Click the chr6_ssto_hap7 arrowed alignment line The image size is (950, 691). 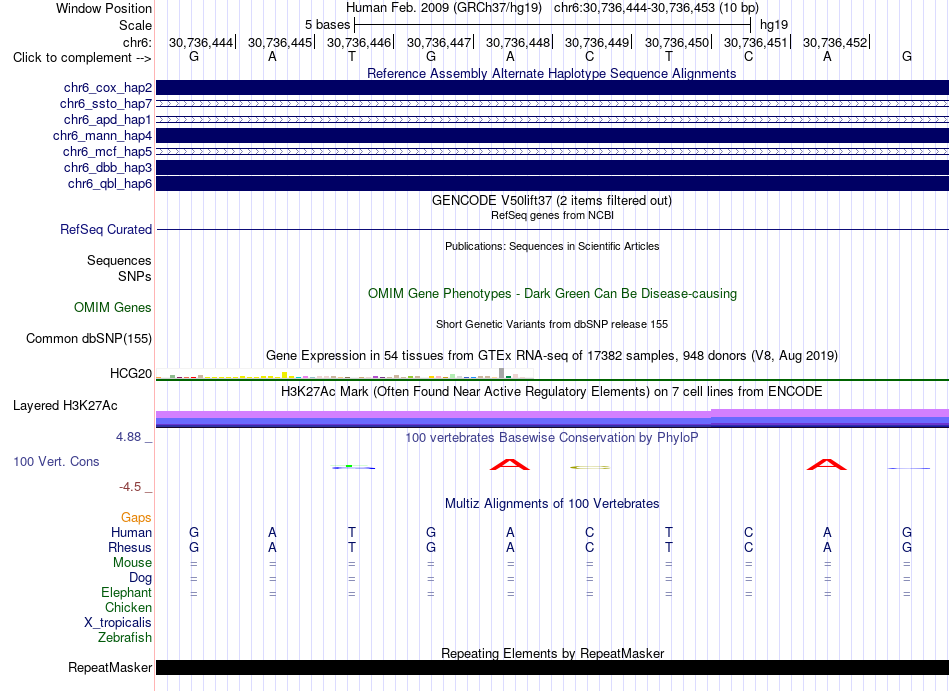pyautogui.click(x=552, y=104)
